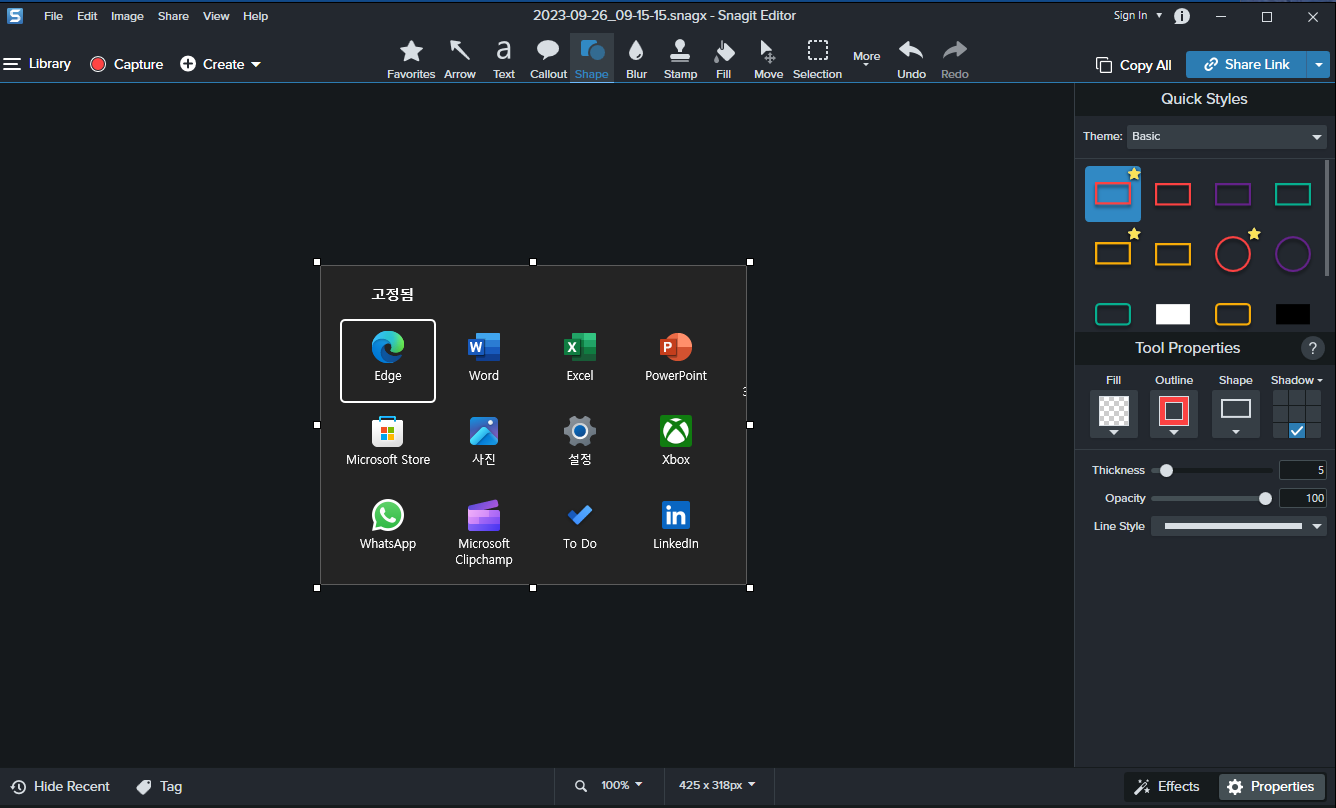This screenshot has height=808, width=1336.
Task: Select the Favorites star tool
Action: coord(411,59)
